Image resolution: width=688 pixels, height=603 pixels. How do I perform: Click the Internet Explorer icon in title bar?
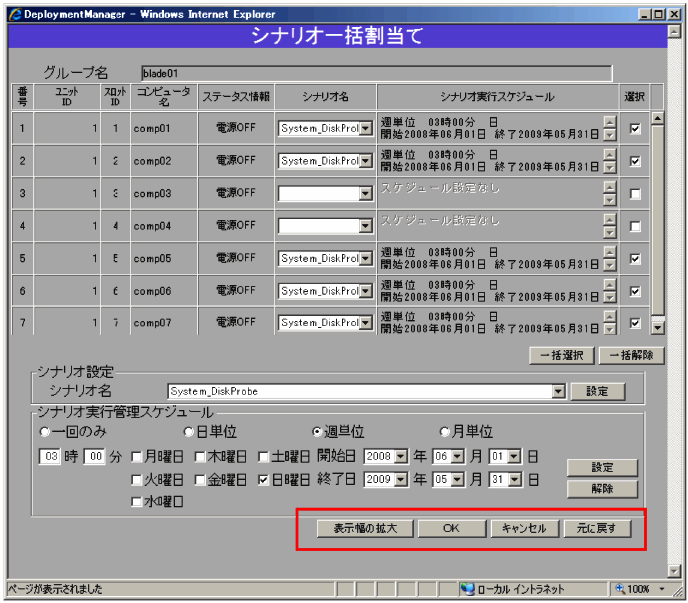(x=15, y=14)
